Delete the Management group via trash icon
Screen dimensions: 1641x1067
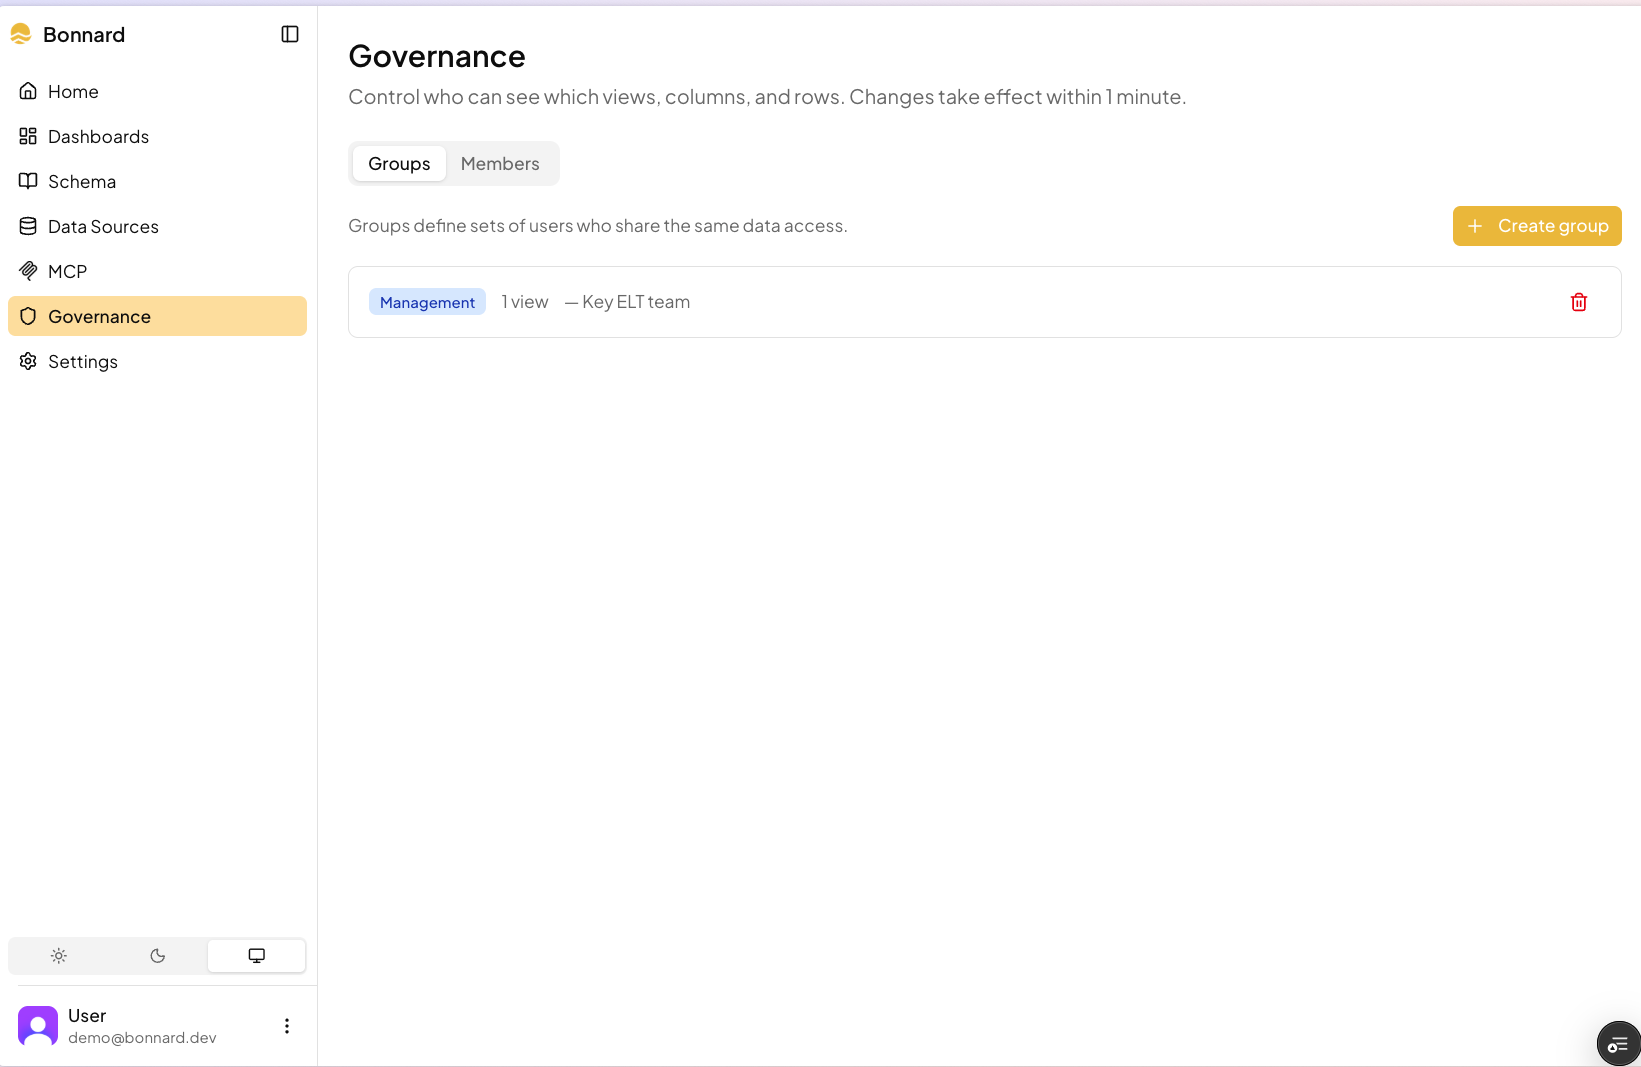pyautogui.click(x=1578, y=301)
